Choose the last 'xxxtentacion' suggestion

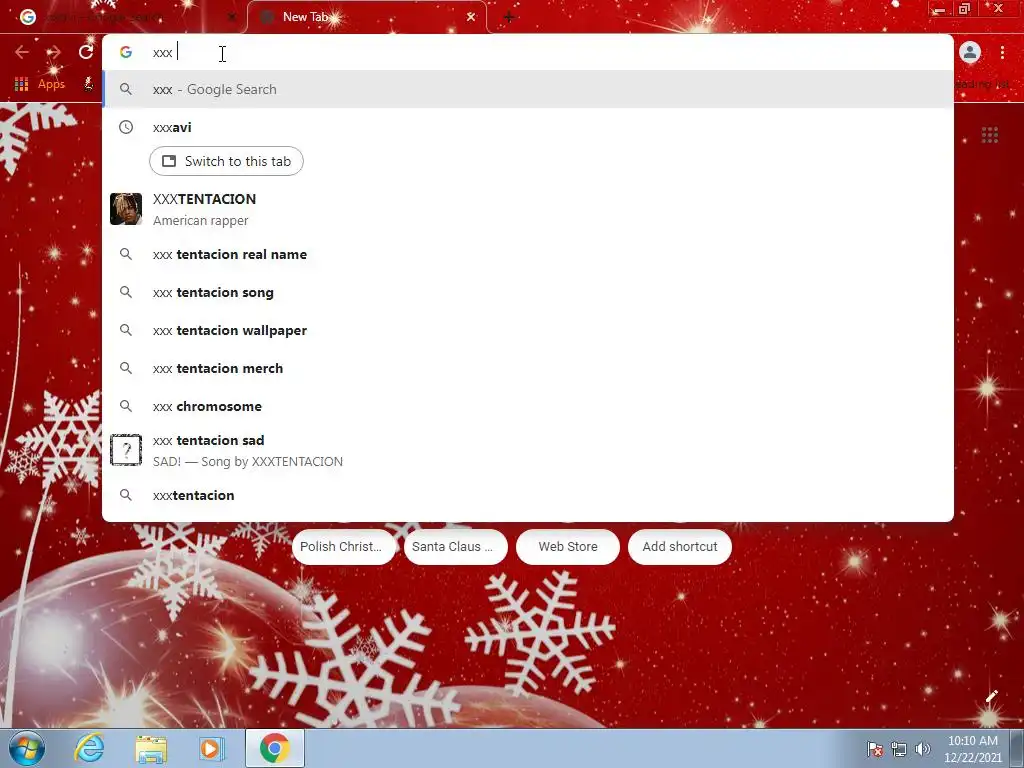click(528, 494)
